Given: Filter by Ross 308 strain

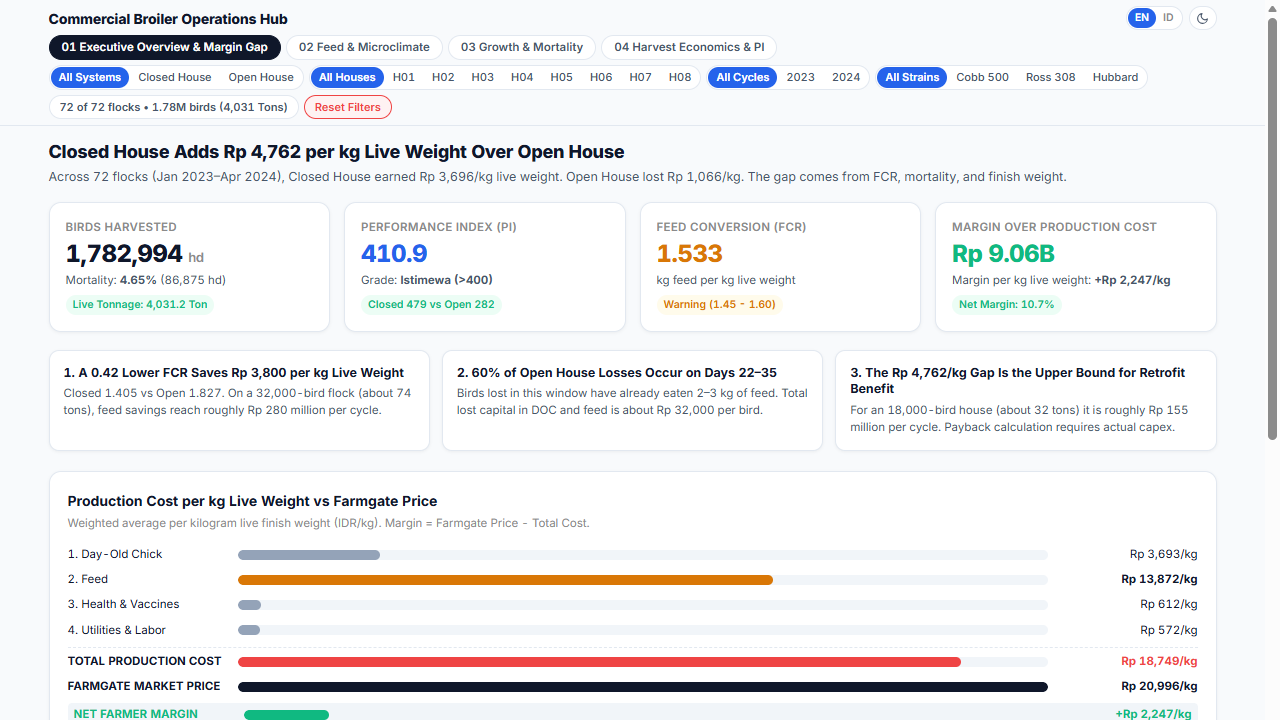Looking at the screenshot, I should 1051,77.
